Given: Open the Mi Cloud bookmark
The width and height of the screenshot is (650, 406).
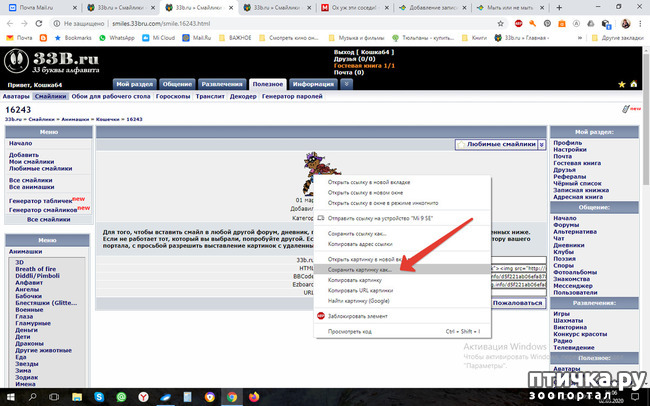Looking at the screenshot, I should point(158,38).
